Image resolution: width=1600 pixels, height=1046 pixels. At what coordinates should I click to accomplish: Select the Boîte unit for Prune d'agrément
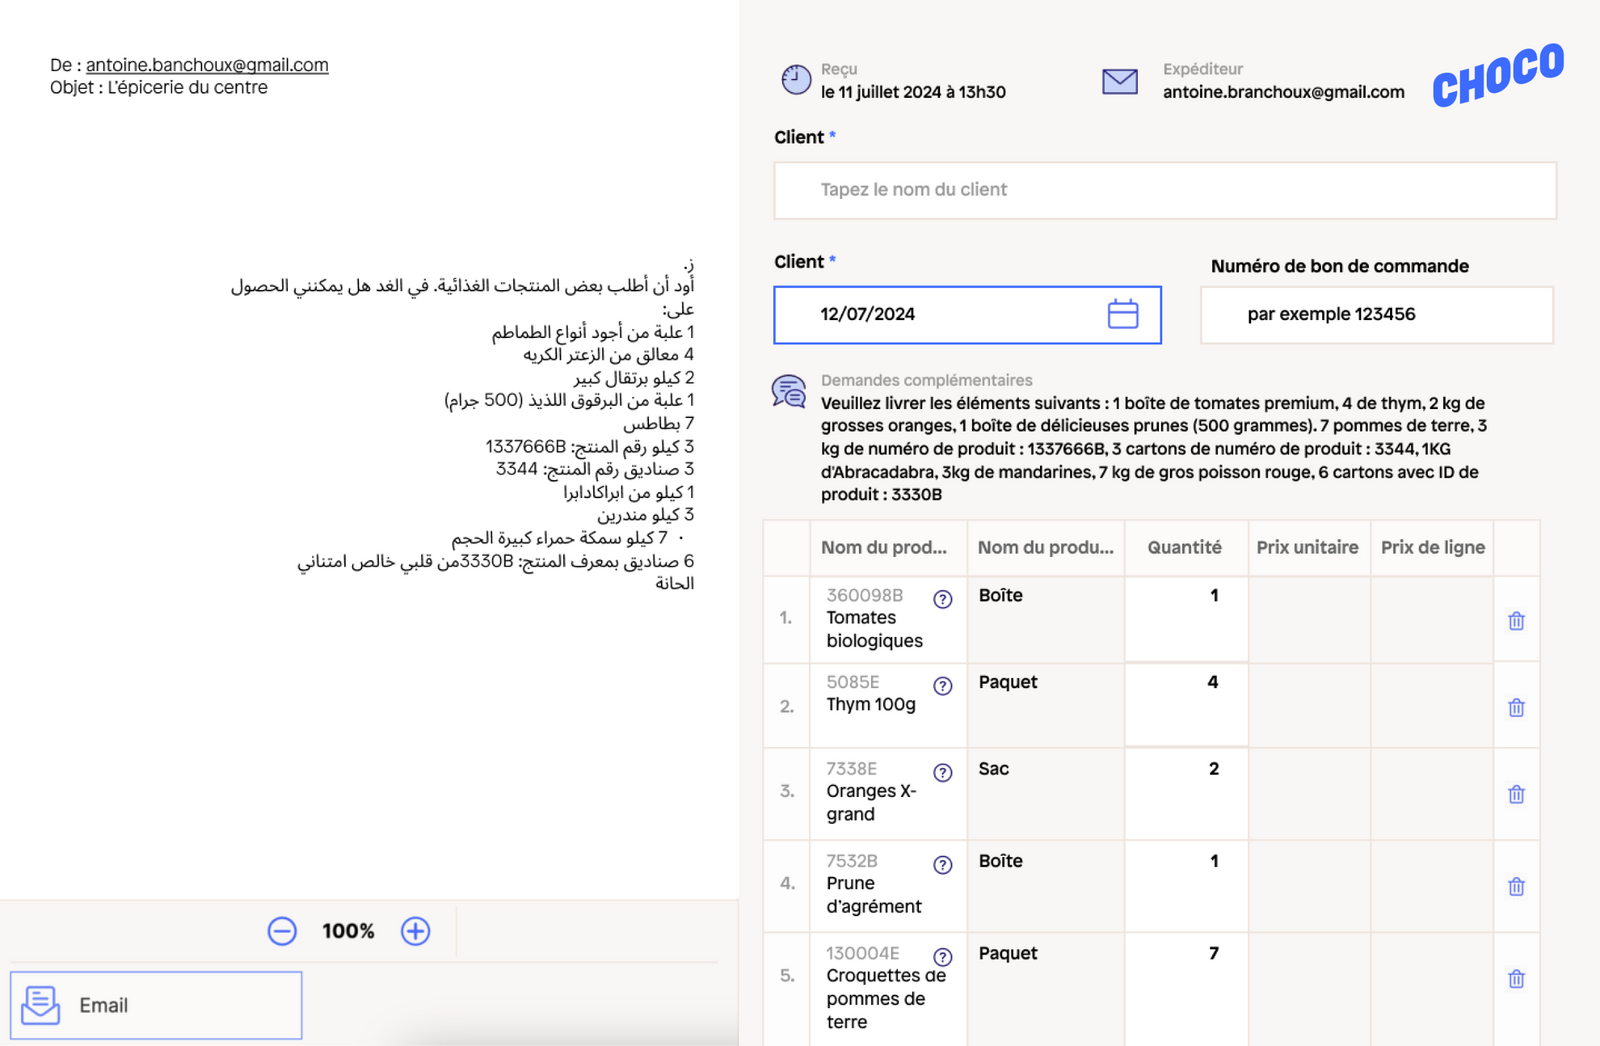point(1046,886)
